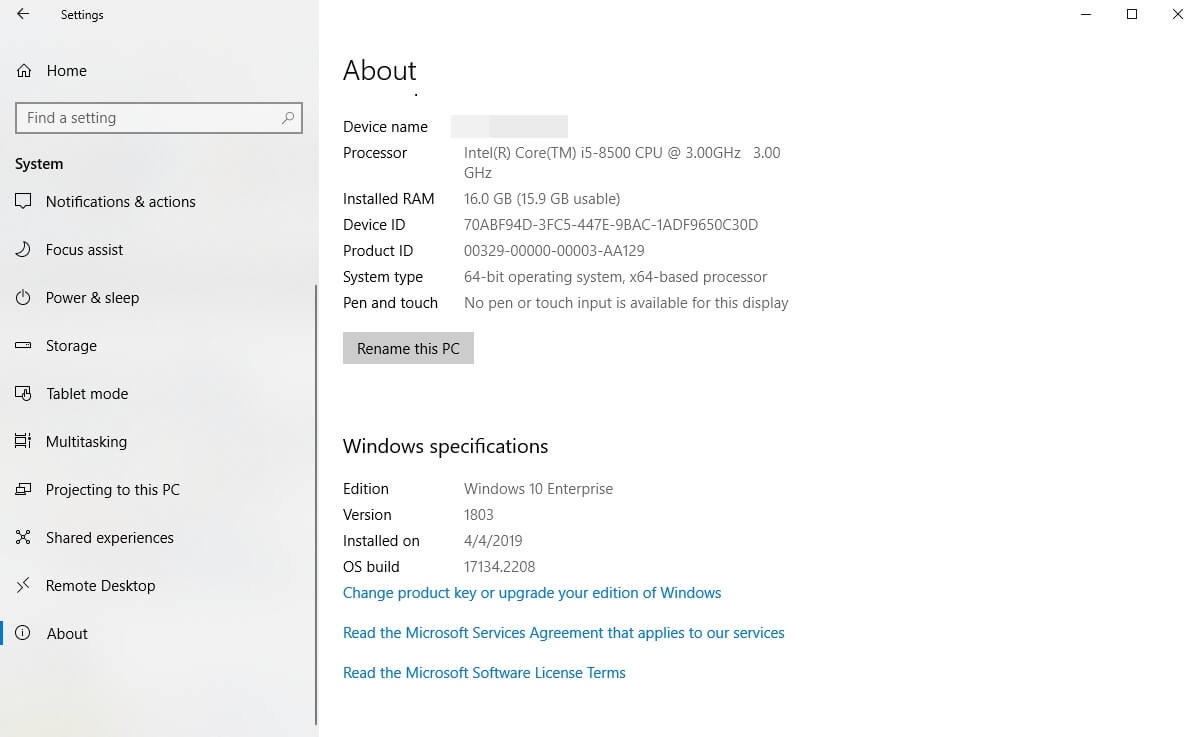
Task: Click the Remote Desktop icon
Action: 23,585
